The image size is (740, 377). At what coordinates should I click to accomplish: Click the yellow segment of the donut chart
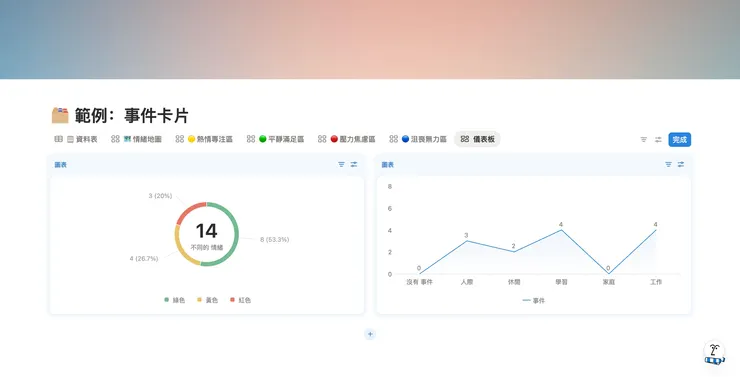click(x=182, y=248)
